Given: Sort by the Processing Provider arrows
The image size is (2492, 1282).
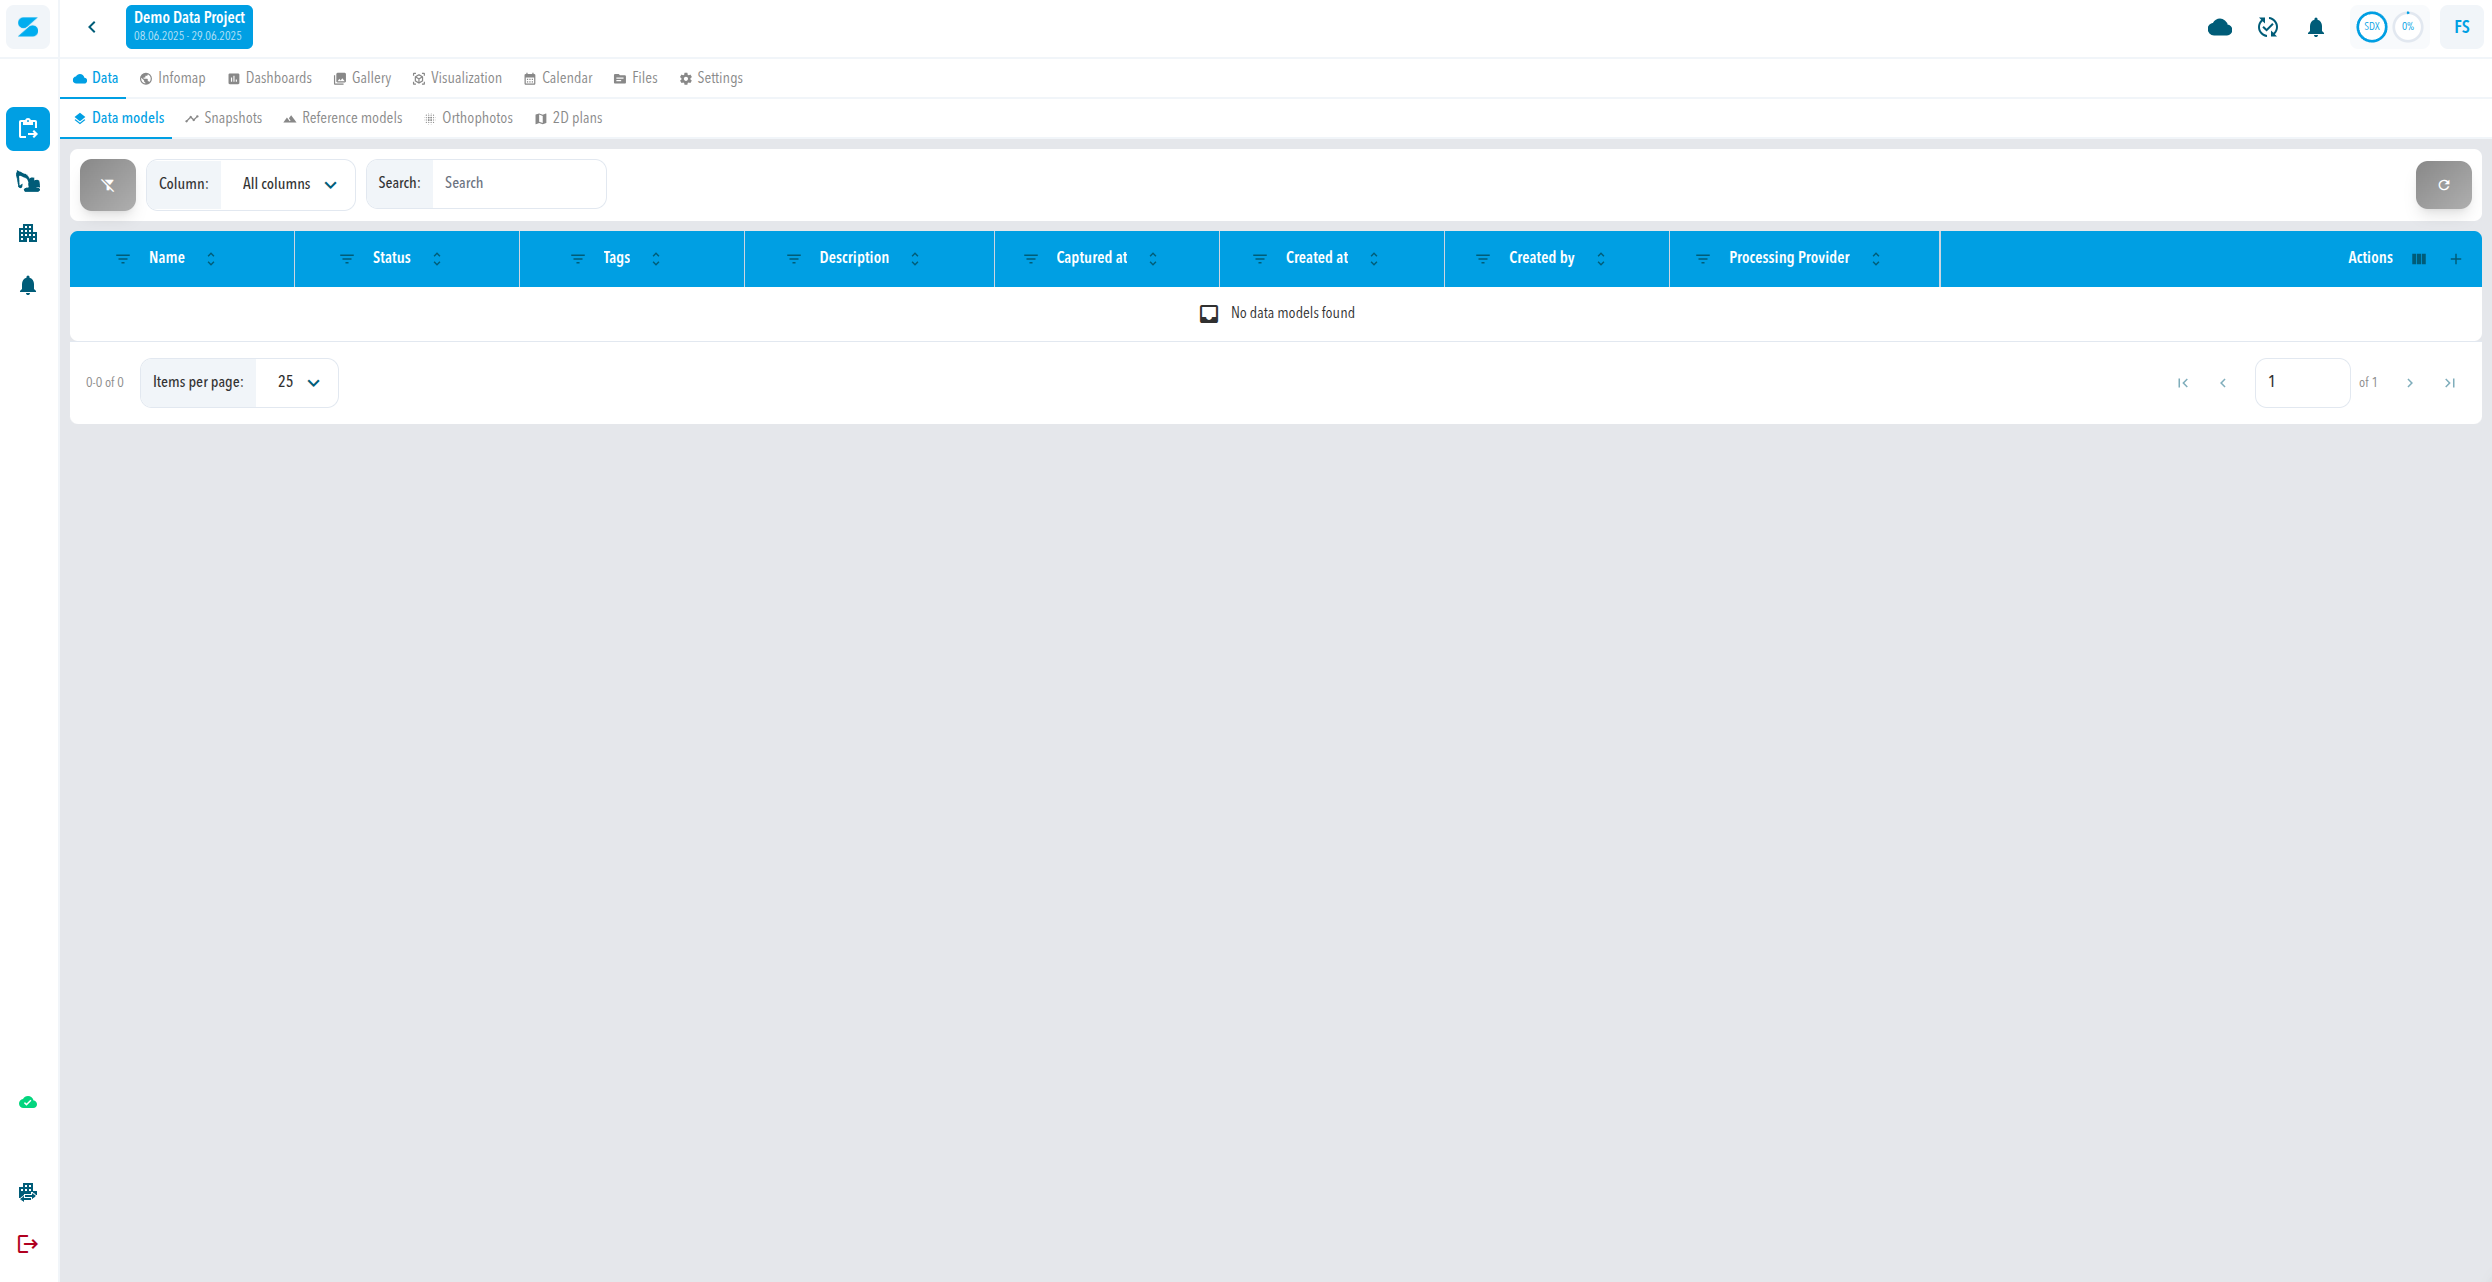Looking at the screenshot, I should tap(1876, 259).
